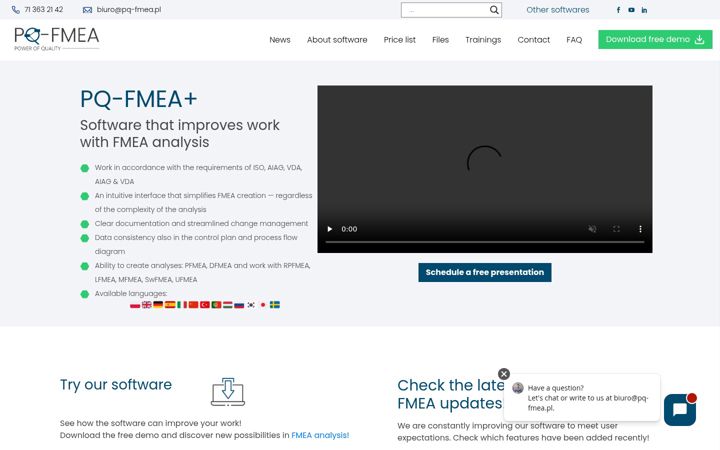Call the phone number 71 363 21 42
This screenshot has height=450, width=720.
[x=44, y=10]
